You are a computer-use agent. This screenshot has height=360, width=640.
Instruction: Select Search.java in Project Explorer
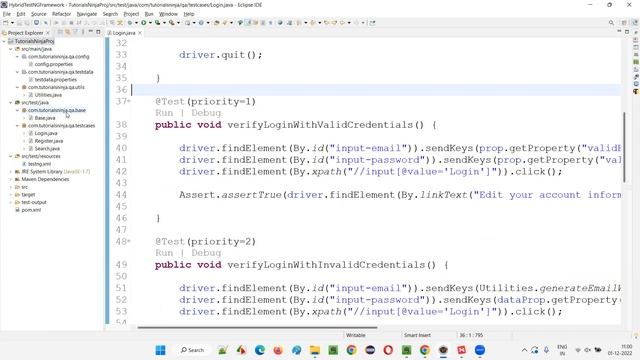coord(47,149)
